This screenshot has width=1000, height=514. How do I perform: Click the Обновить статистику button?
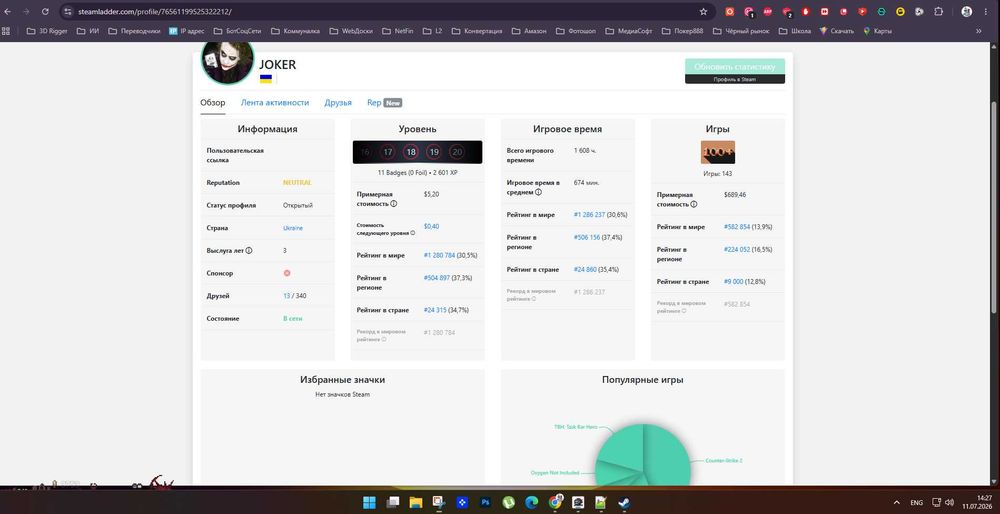(735, 66)
